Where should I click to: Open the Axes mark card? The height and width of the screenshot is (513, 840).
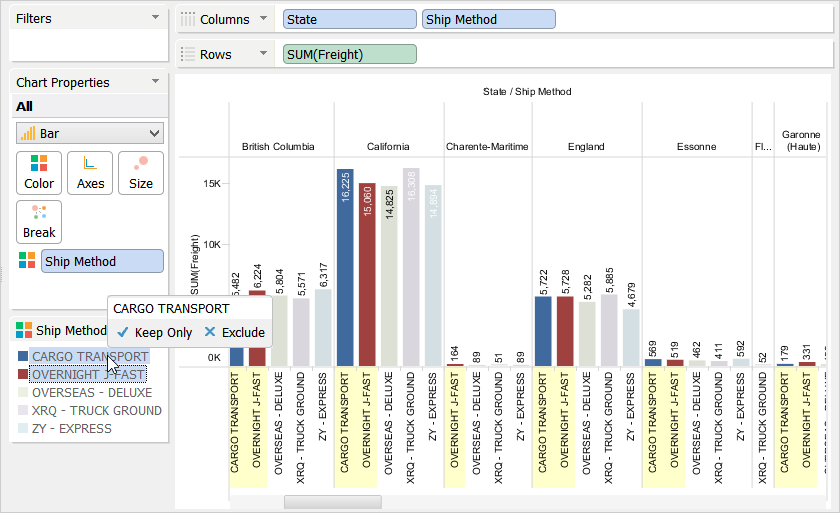(x=90, y=172)
